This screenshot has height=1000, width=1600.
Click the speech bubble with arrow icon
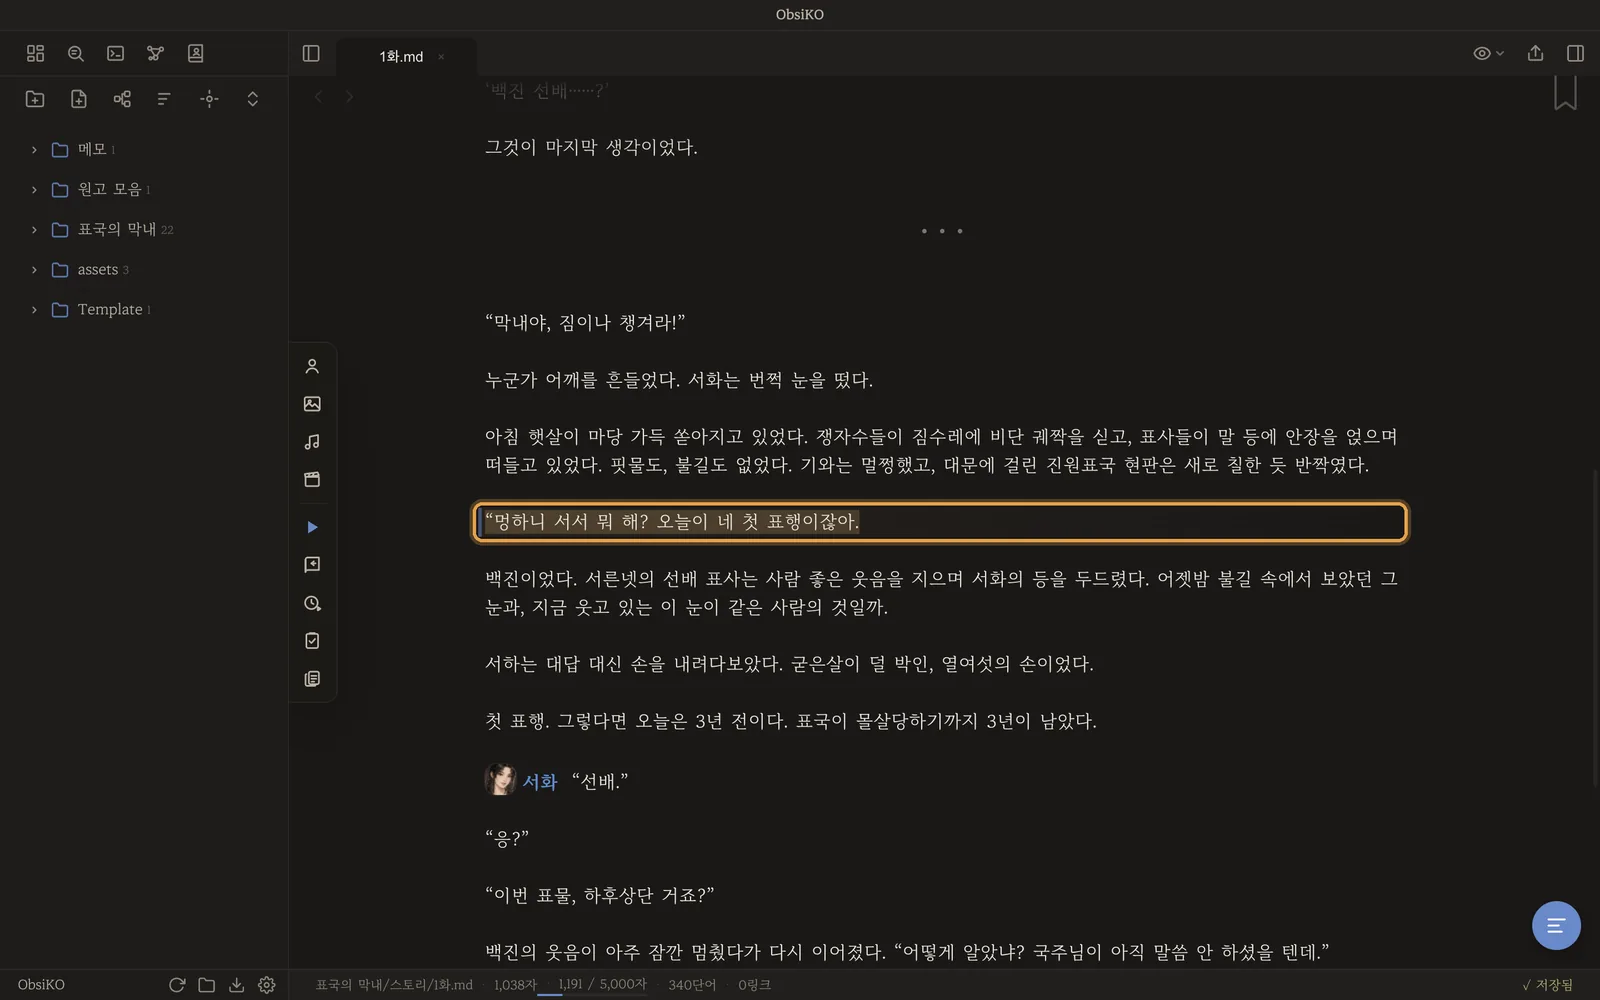point(312,565)
